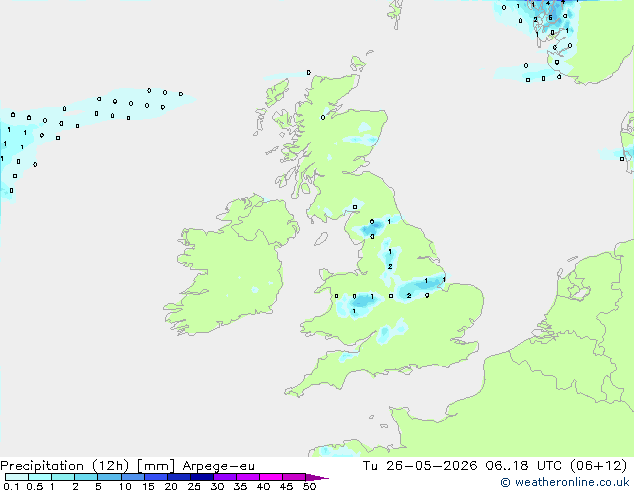Pick legend swatch between 10 and 15

(x=133, y=477)
